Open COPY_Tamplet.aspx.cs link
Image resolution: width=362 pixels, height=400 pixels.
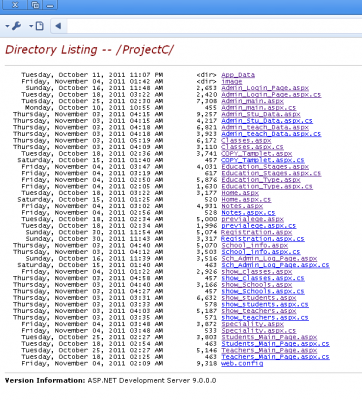tap(263, 160)
